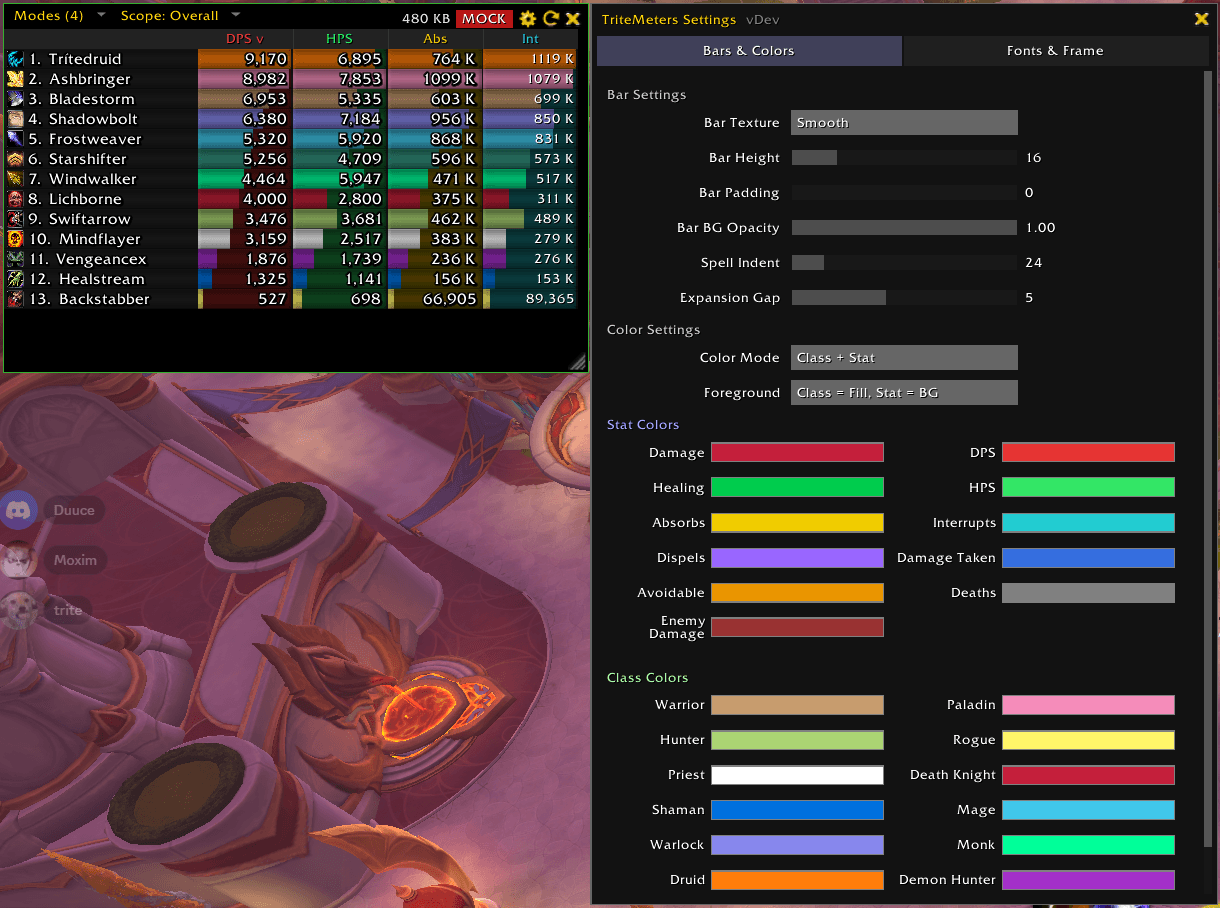Click the refresh reset icon in meter header
1220x908 pixels.
[x=551, y=18]
